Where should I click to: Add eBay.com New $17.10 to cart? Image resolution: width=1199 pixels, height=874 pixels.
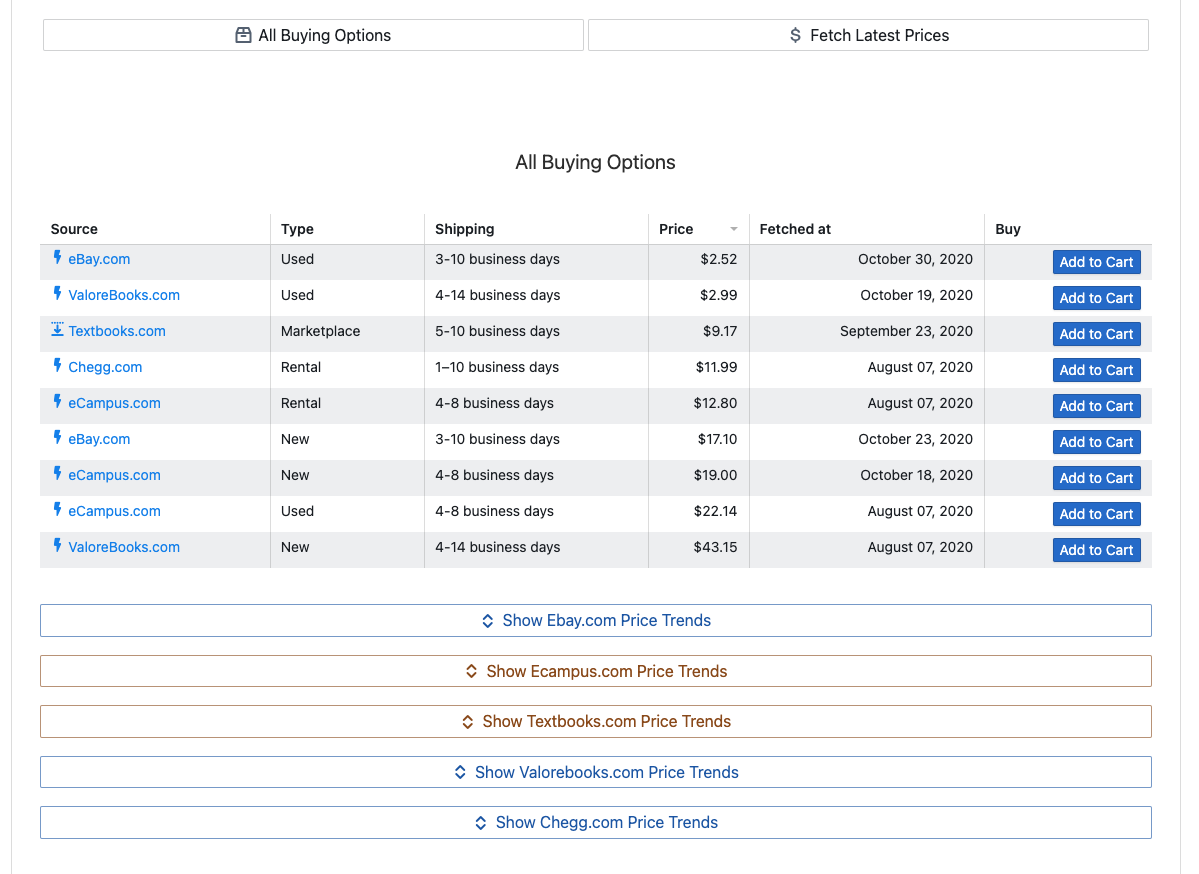click(x=1097, y=442)
